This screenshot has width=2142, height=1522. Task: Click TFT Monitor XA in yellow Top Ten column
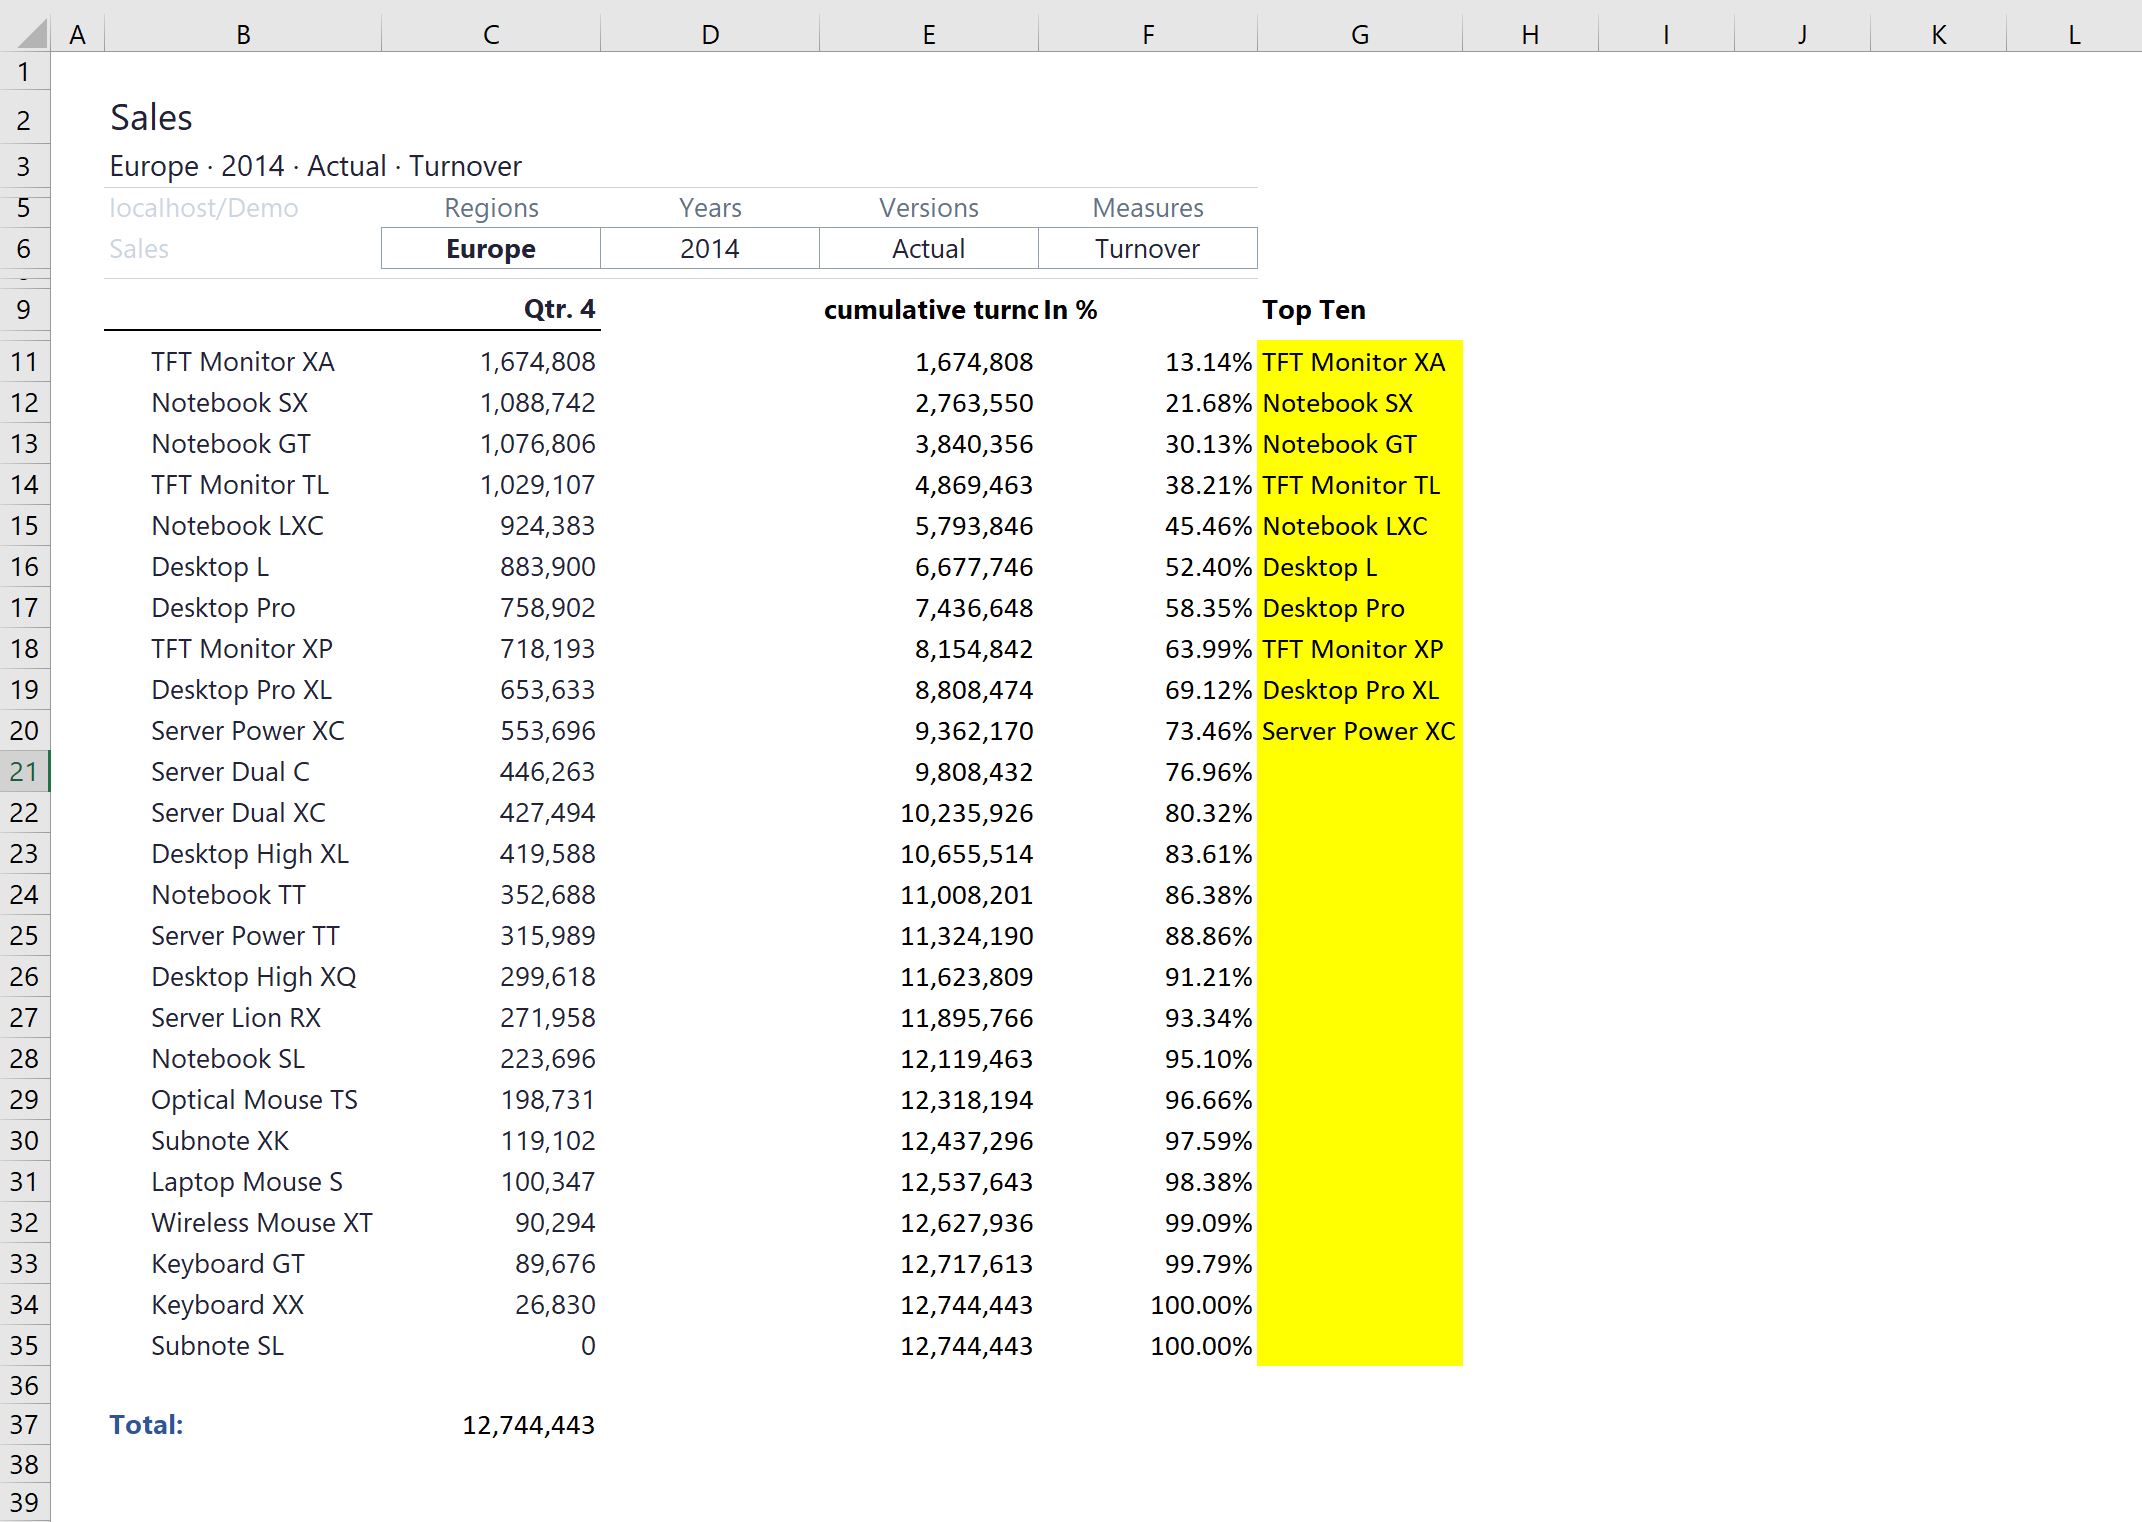pyautogui.click(x=1353, y=362)
